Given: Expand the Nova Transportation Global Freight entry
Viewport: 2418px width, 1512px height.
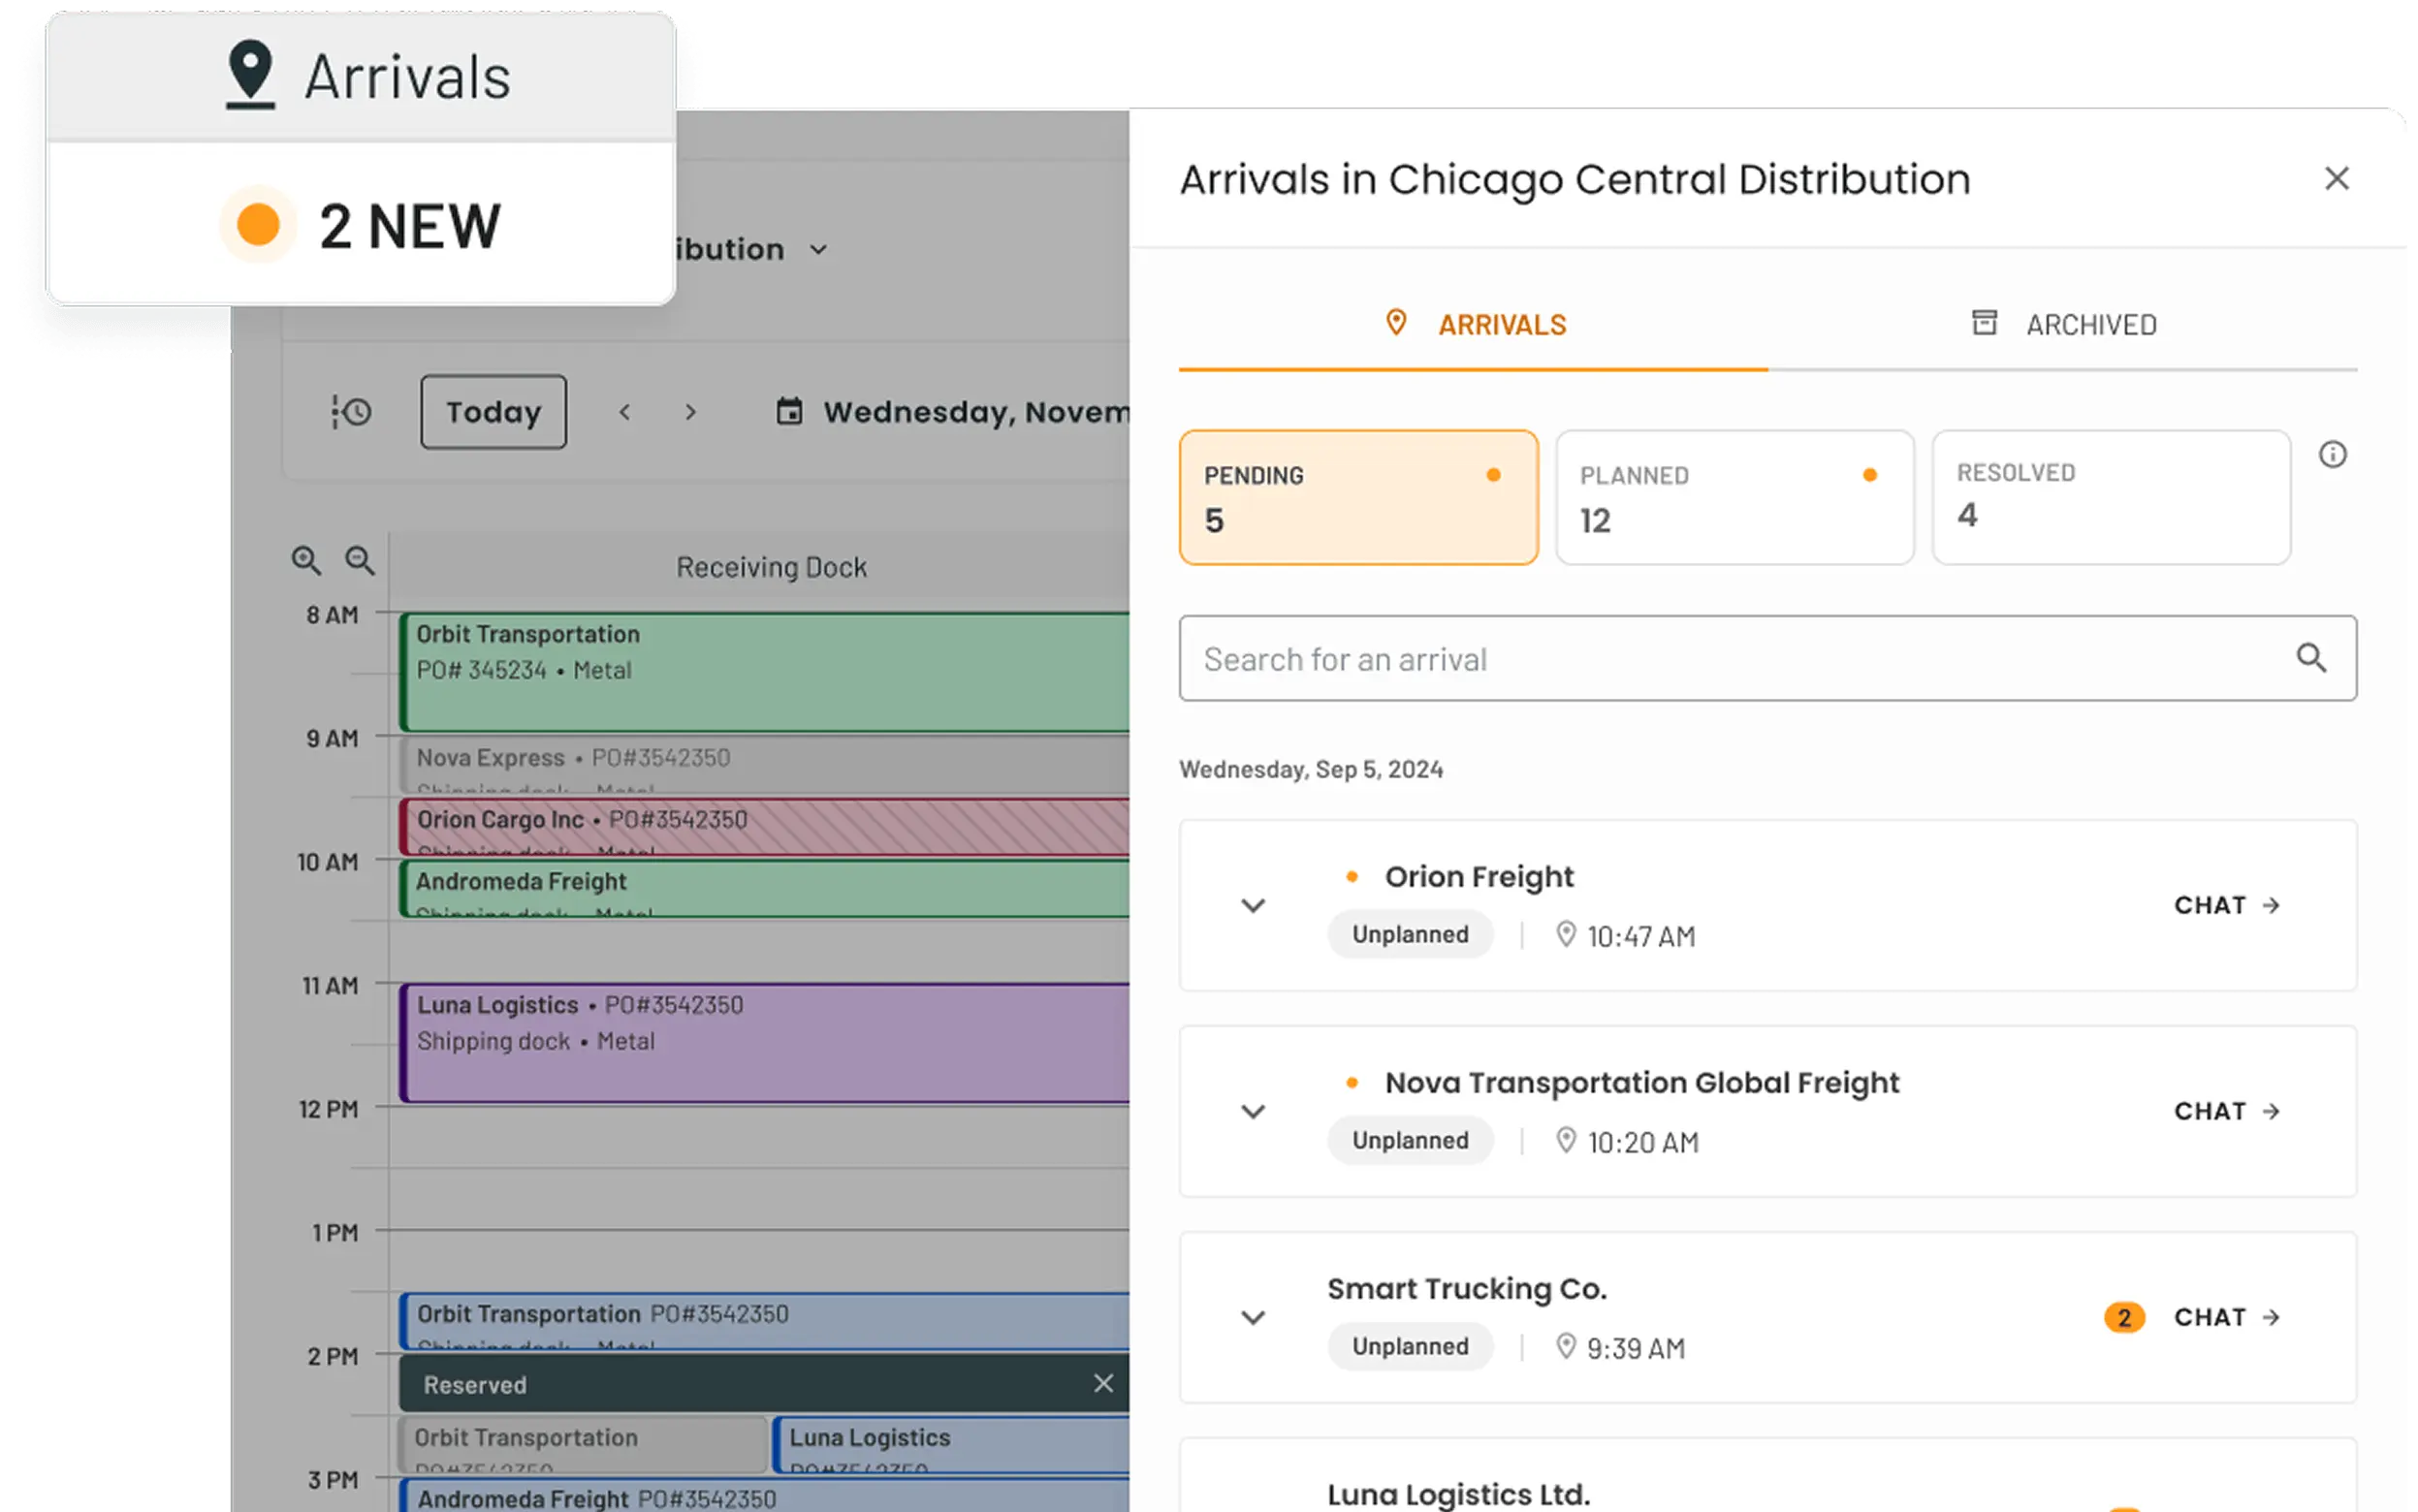Looking at the screenshot, I should [x=1253, y=1111].
